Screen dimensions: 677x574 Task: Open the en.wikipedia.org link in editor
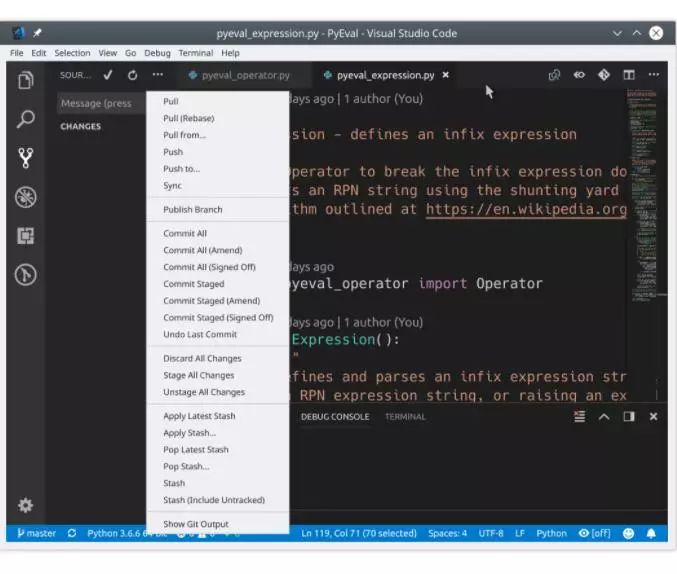pos(526,209)
